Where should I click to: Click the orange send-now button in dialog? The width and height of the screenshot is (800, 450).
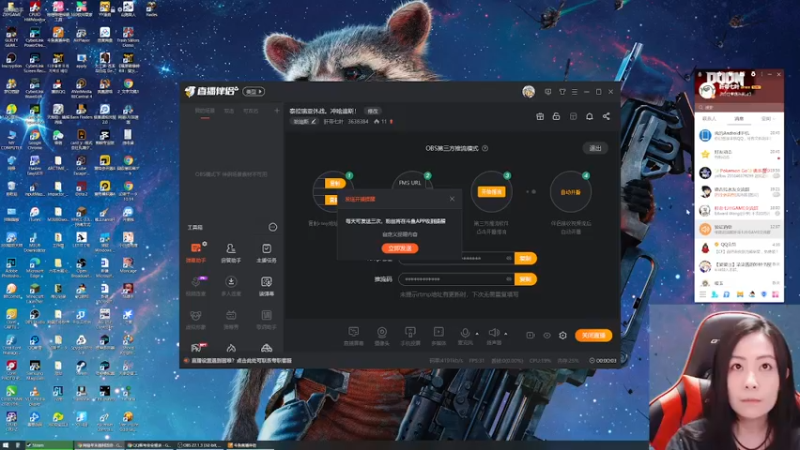pos(400,248)
